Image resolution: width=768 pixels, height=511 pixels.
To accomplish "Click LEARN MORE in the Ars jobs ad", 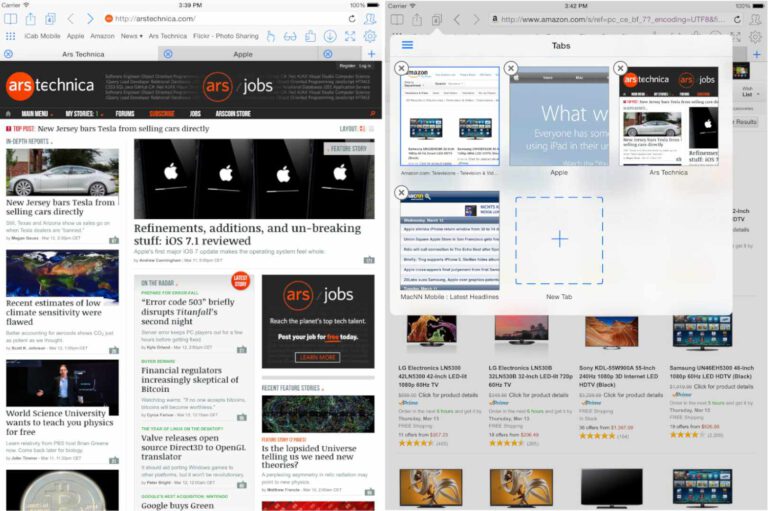I will pos(317,358).
